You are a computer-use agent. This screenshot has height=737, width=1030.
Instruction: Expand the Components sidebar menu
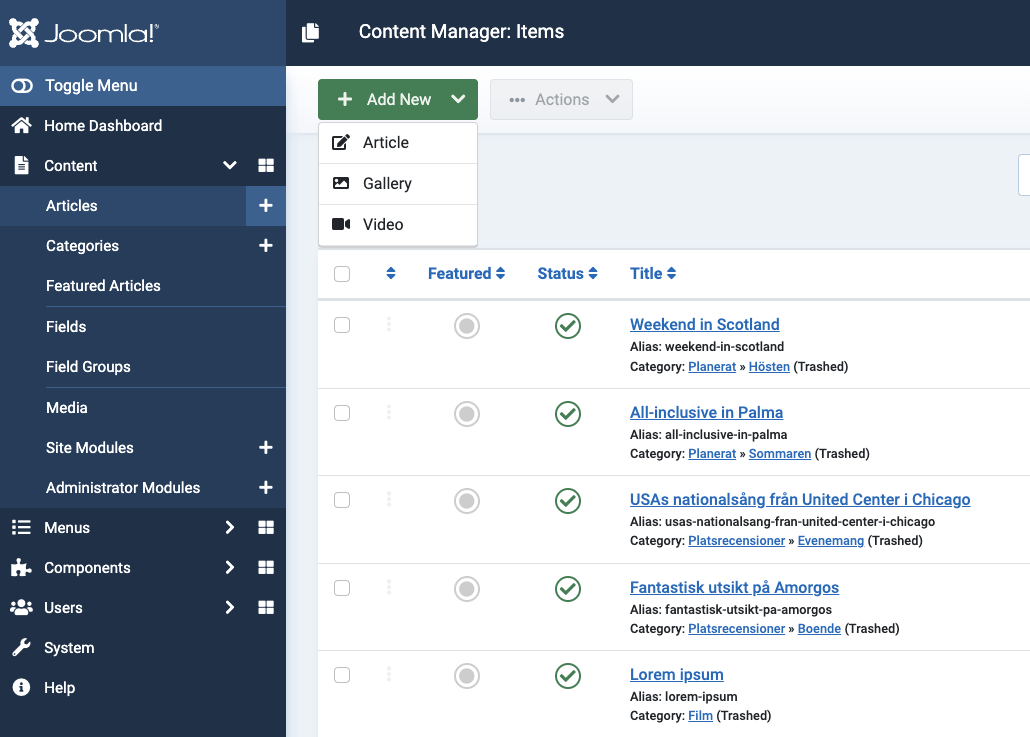[x=88, y=568]
